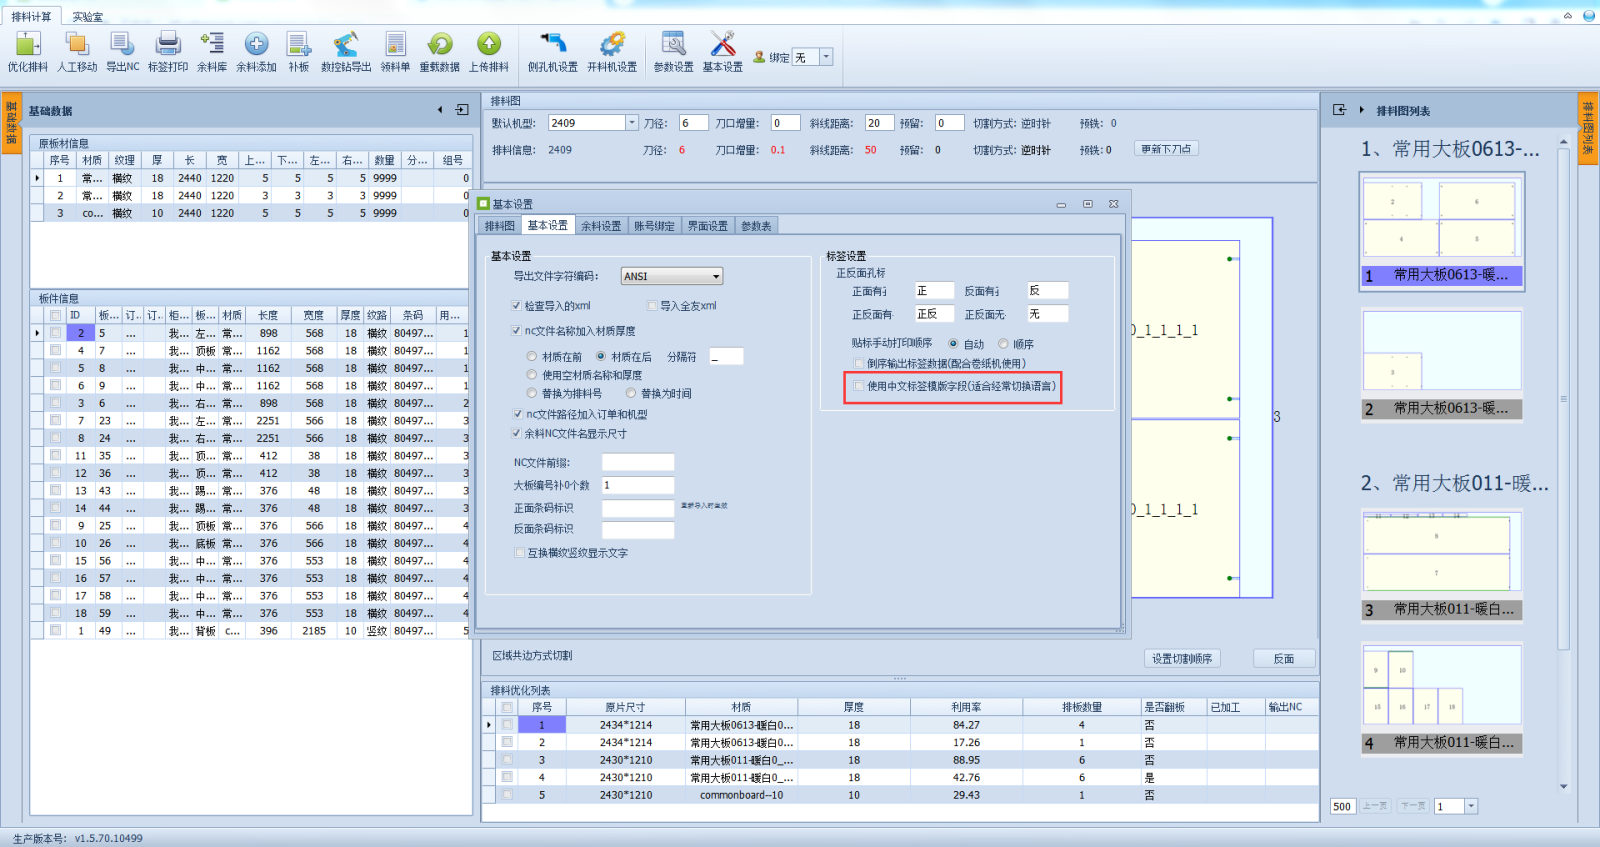Open 参数设置 icon
The width and height of the screenshot is (1600, 847).
673,44
